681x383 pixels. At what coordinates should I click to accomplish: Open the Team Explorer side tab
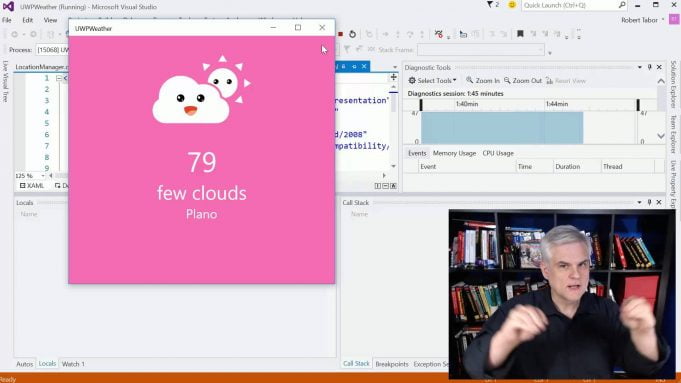coord(674,134)
